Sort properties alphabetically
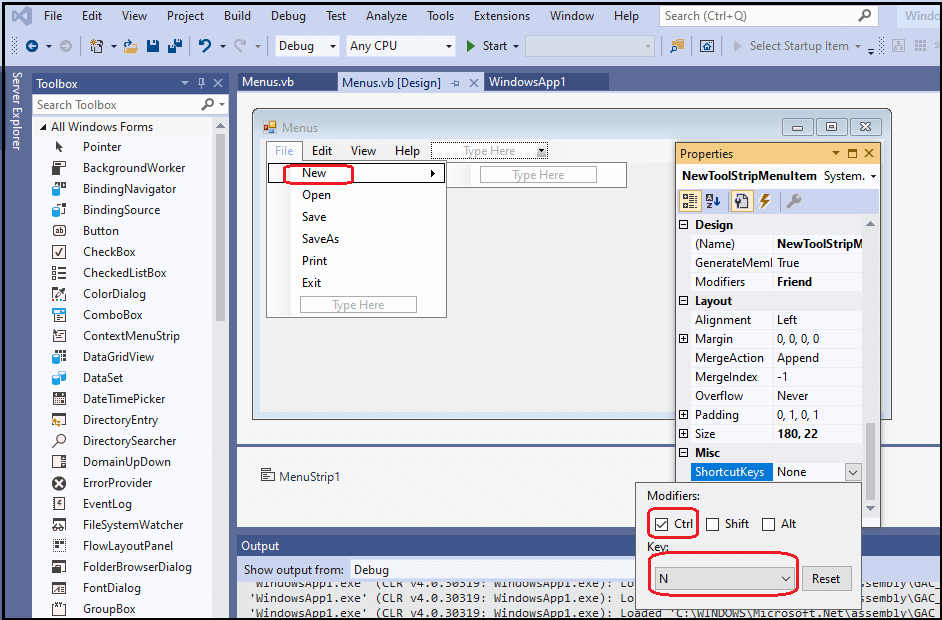This screenshot has width=942, height=620. click(x=713, y=201)
